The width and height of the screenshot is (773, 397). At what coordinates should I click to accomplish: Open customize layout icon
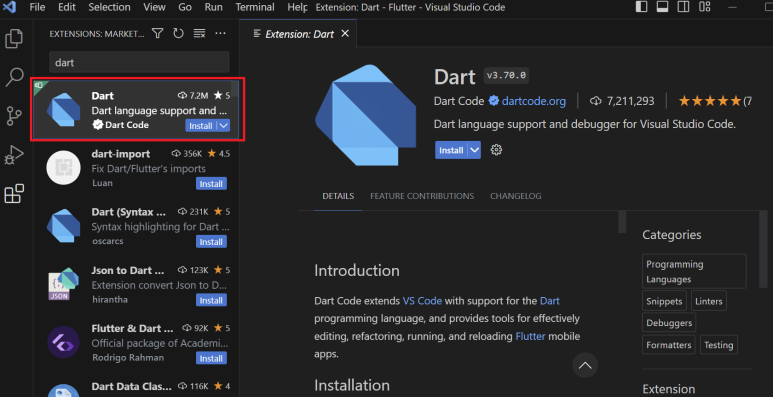[705, 7]
